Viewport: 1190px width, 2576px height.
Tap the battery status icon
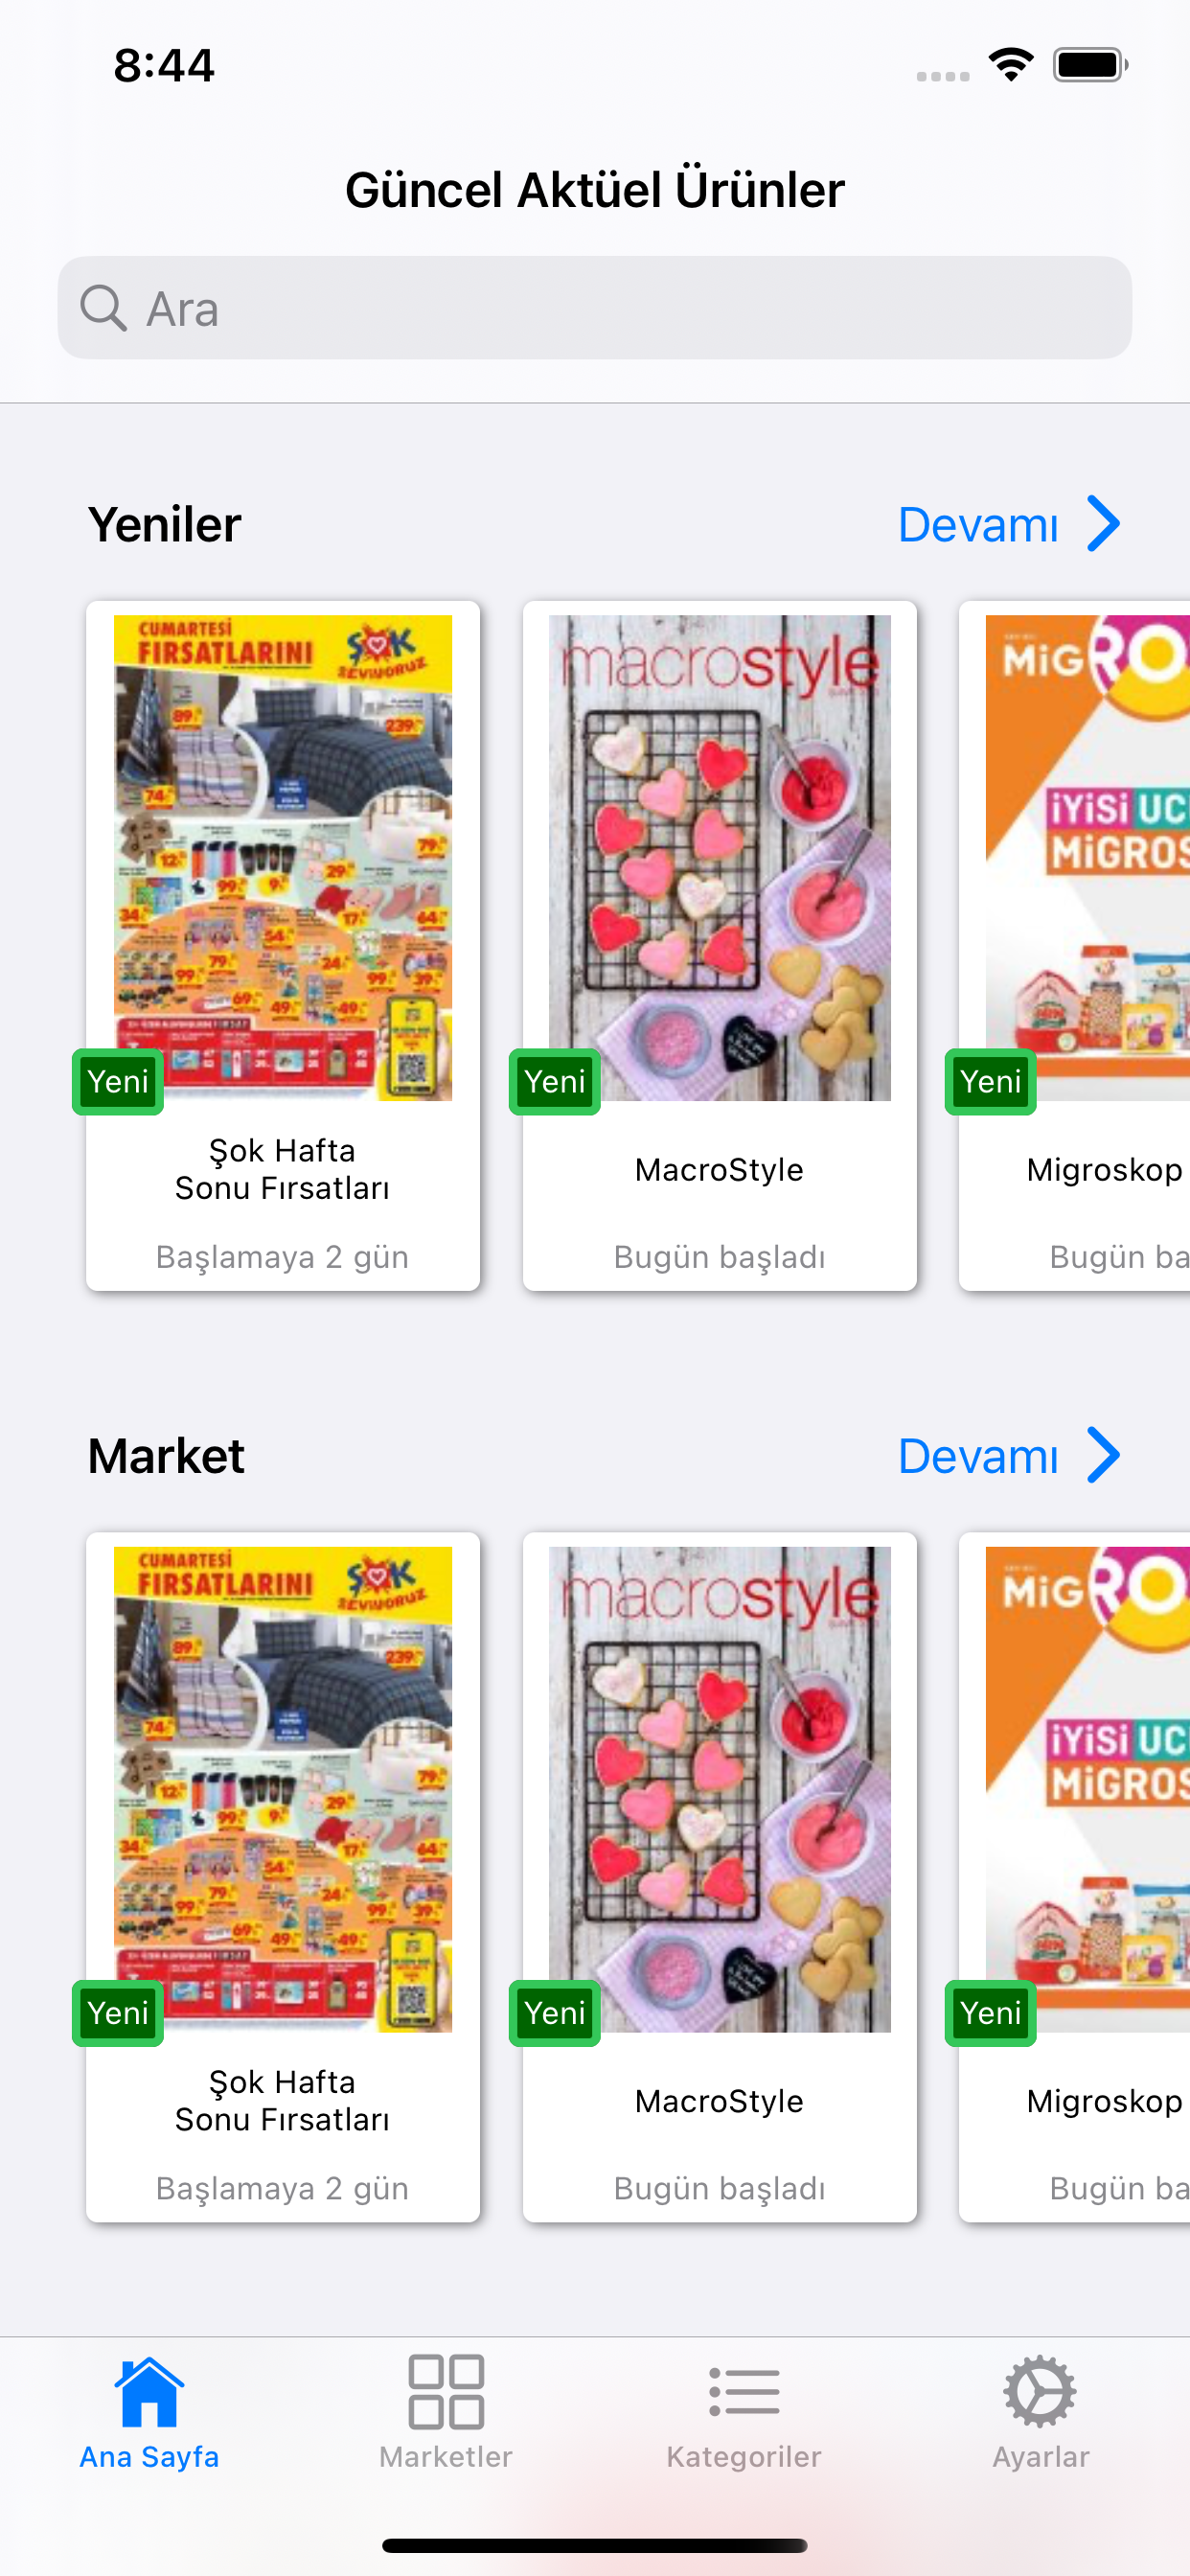coord(1090,65)
